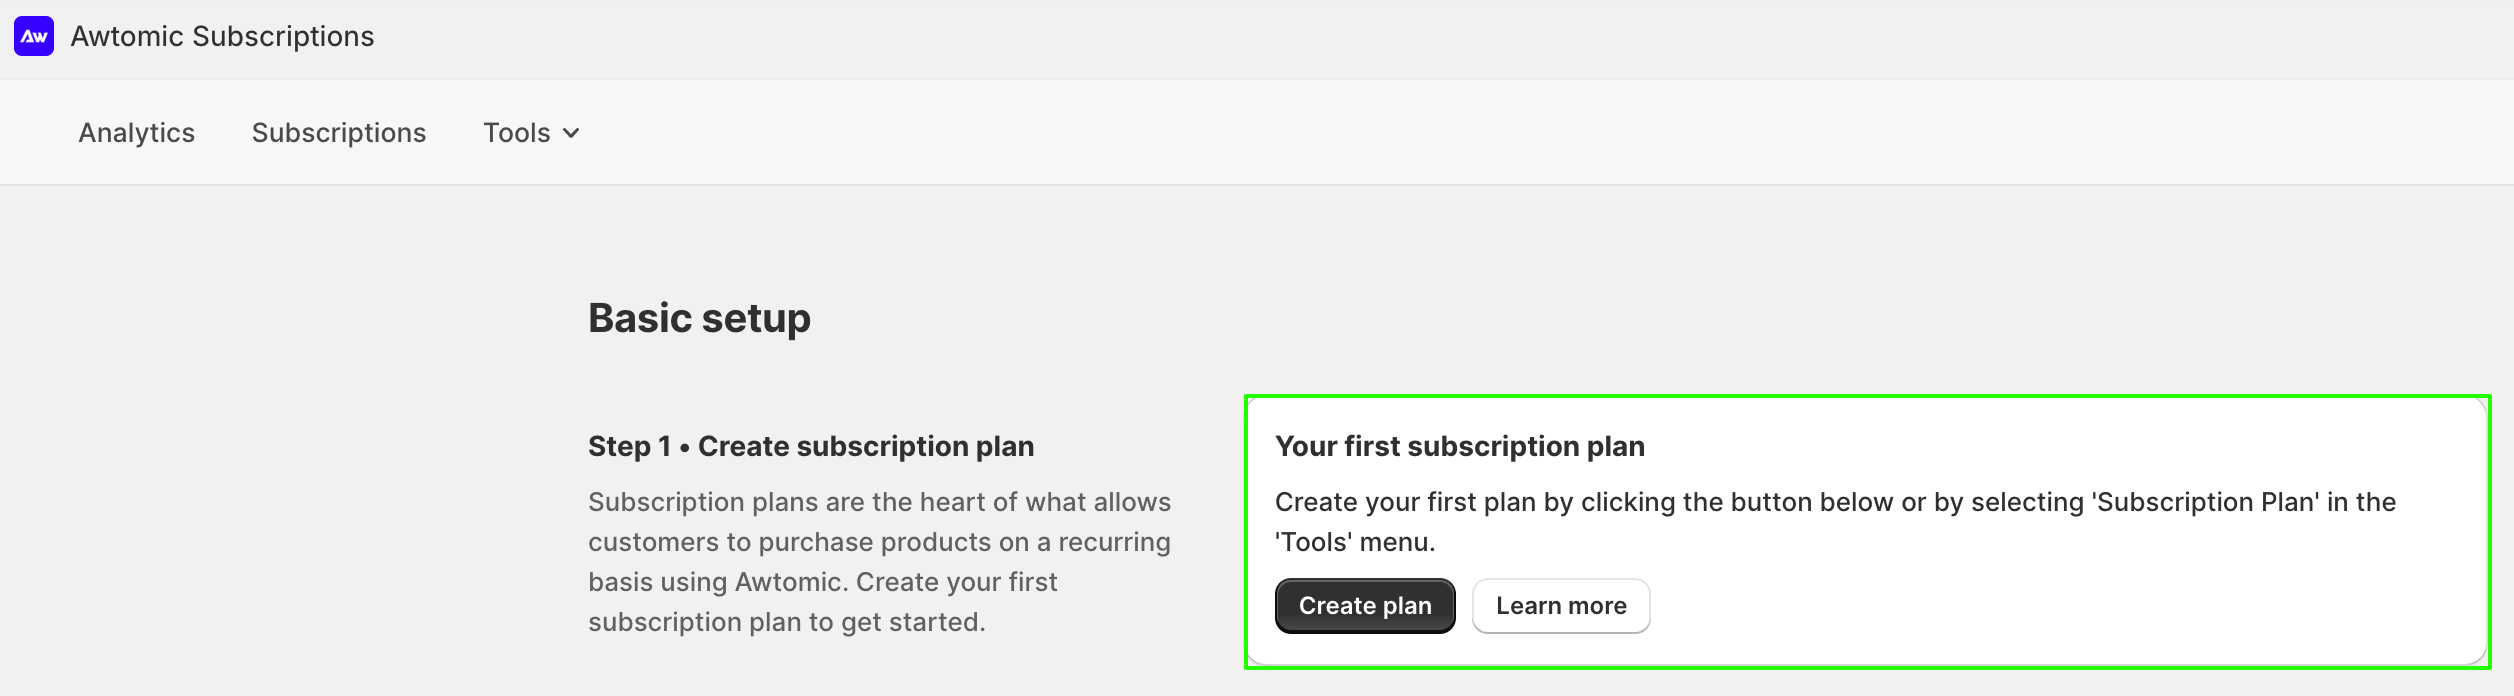
Task: Click the 'Subscription Plan' phrase in card instructions
Action: [x=2205, y=502]
